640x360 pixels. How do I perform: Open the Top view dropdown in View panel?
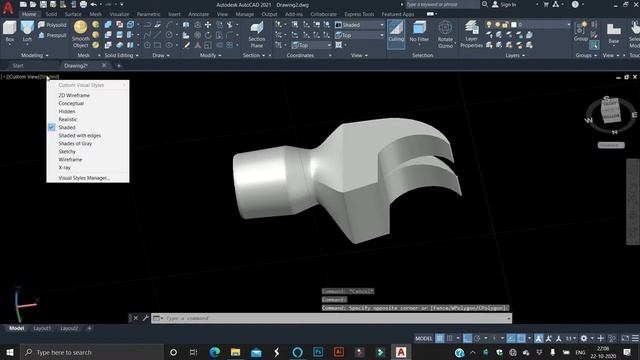[359, 36]
